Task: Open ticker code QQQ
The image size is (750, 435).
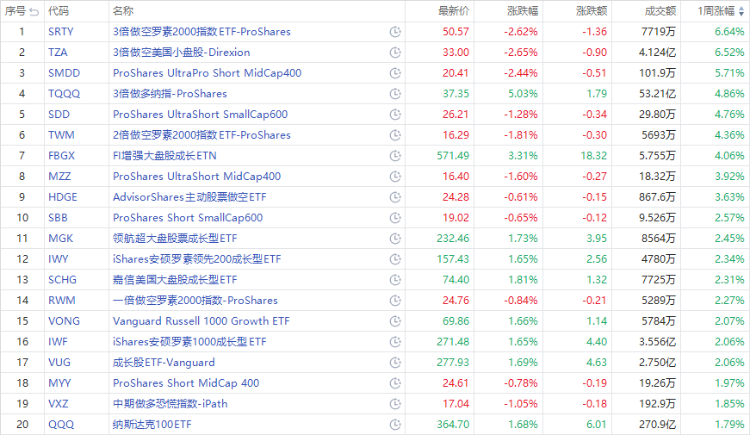Action: (x=61, y=424)
